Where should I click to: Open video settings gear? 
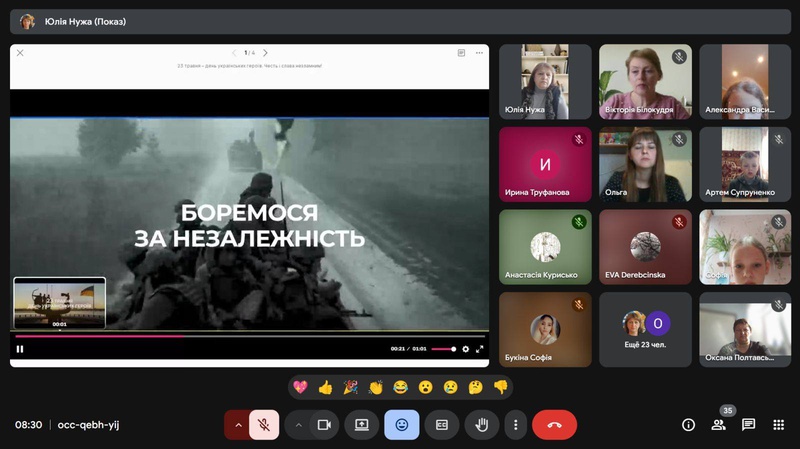coord(465,349)
